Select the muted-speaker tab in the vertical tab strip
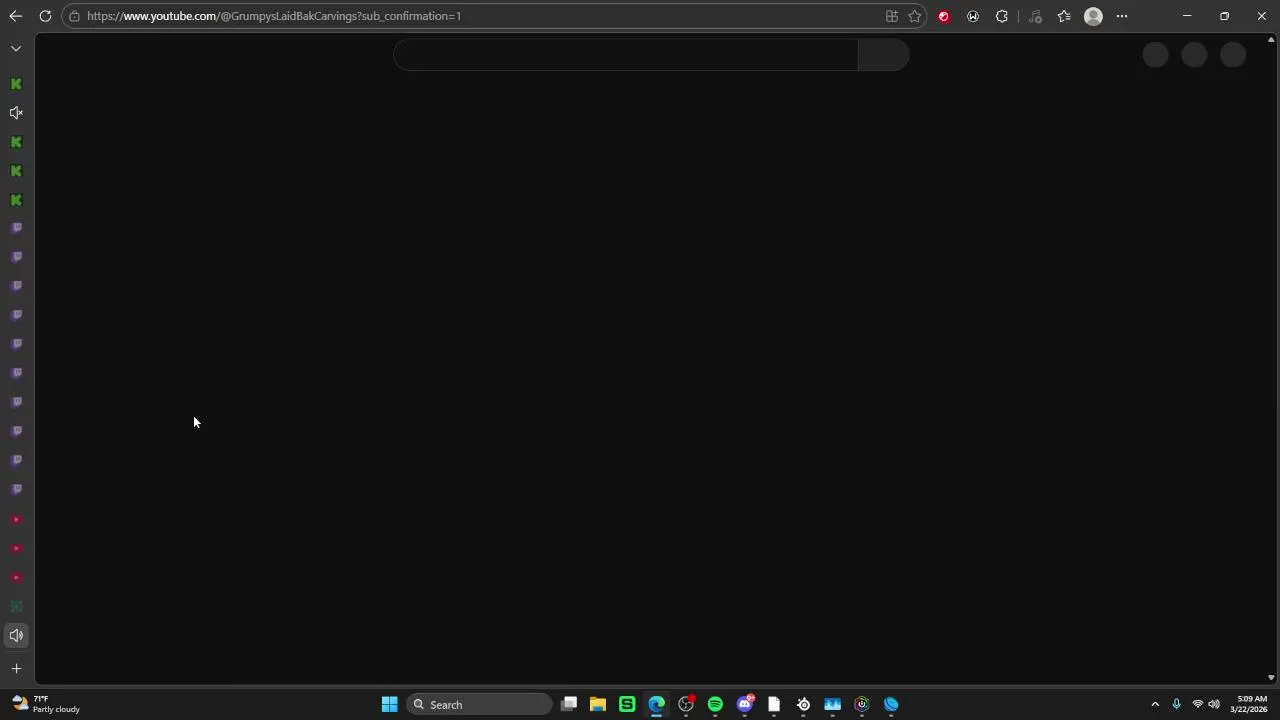Image resolution: width=1280 pixels, height=720 pixels. point(16,113)
